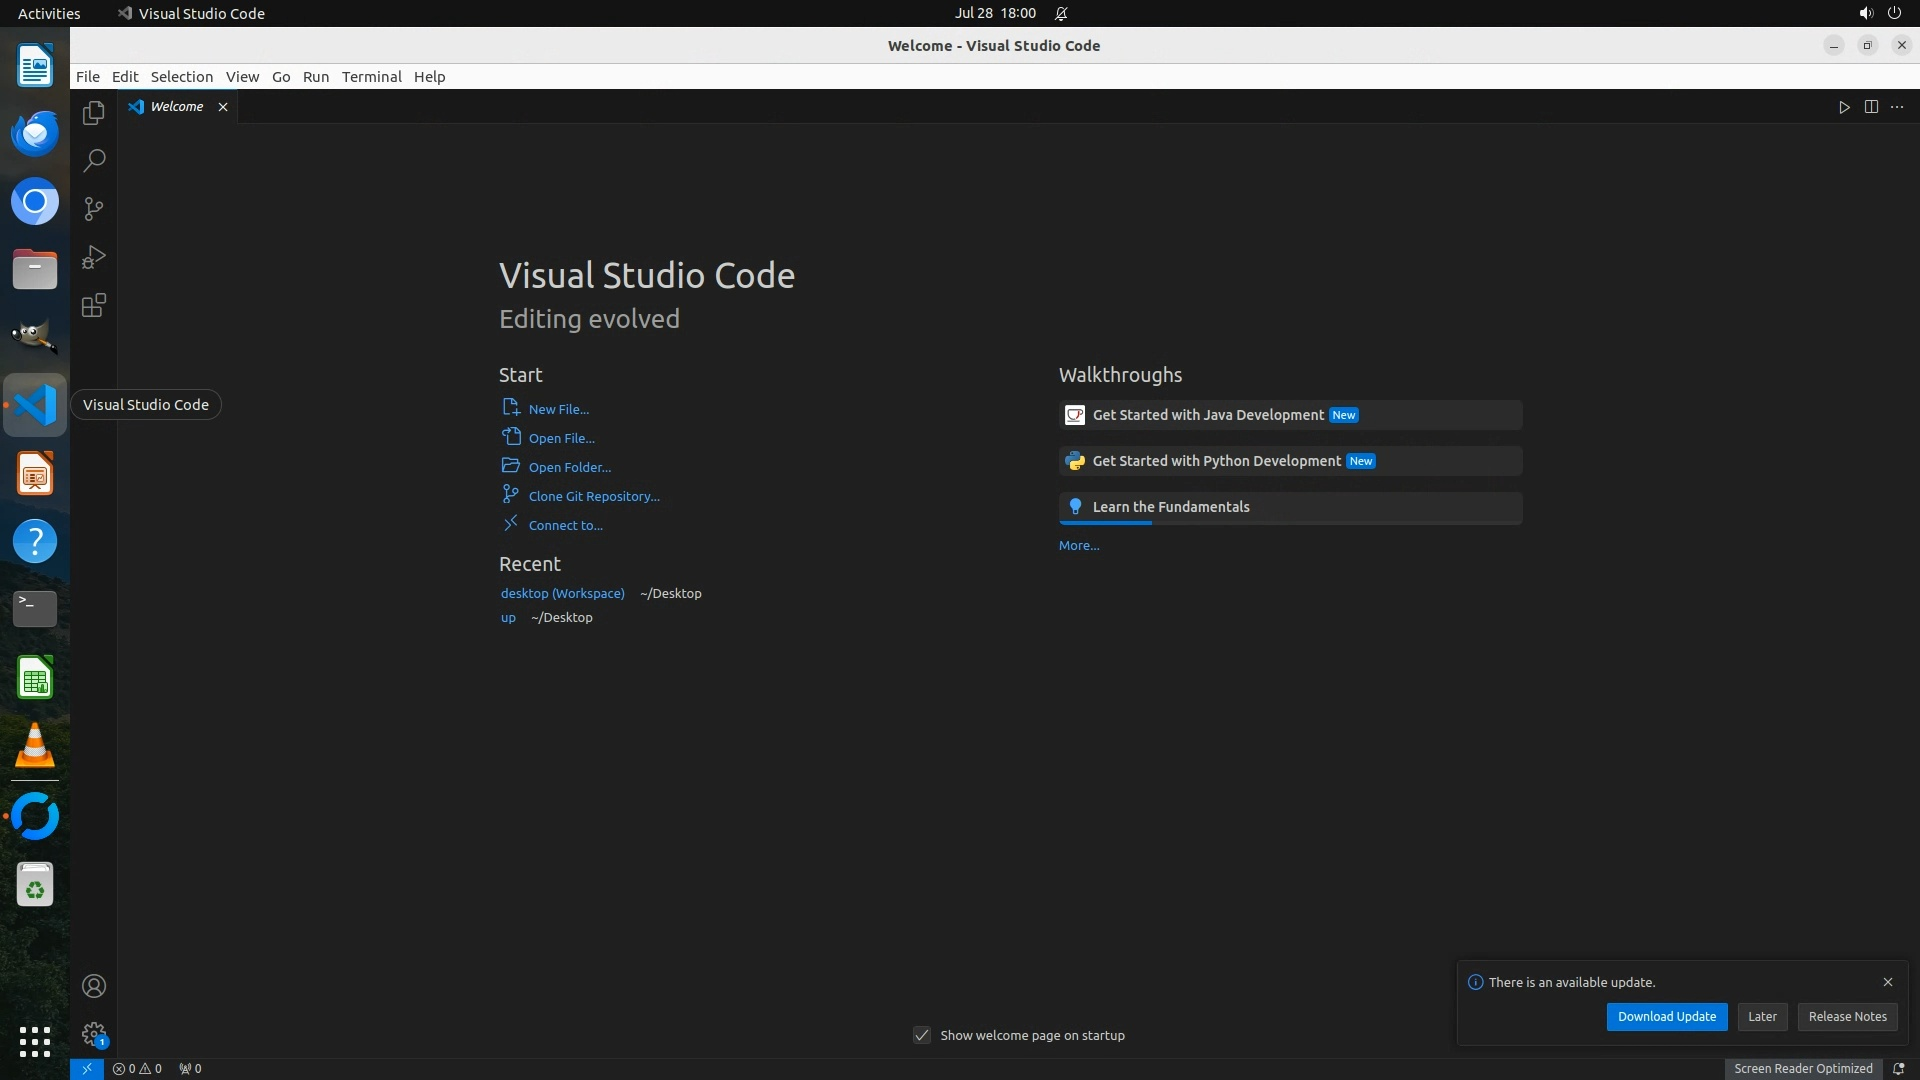Click the remote window status bar icon
Image resolution: width=1920 pixels, height=1080 pixels.
point(87,1068)
